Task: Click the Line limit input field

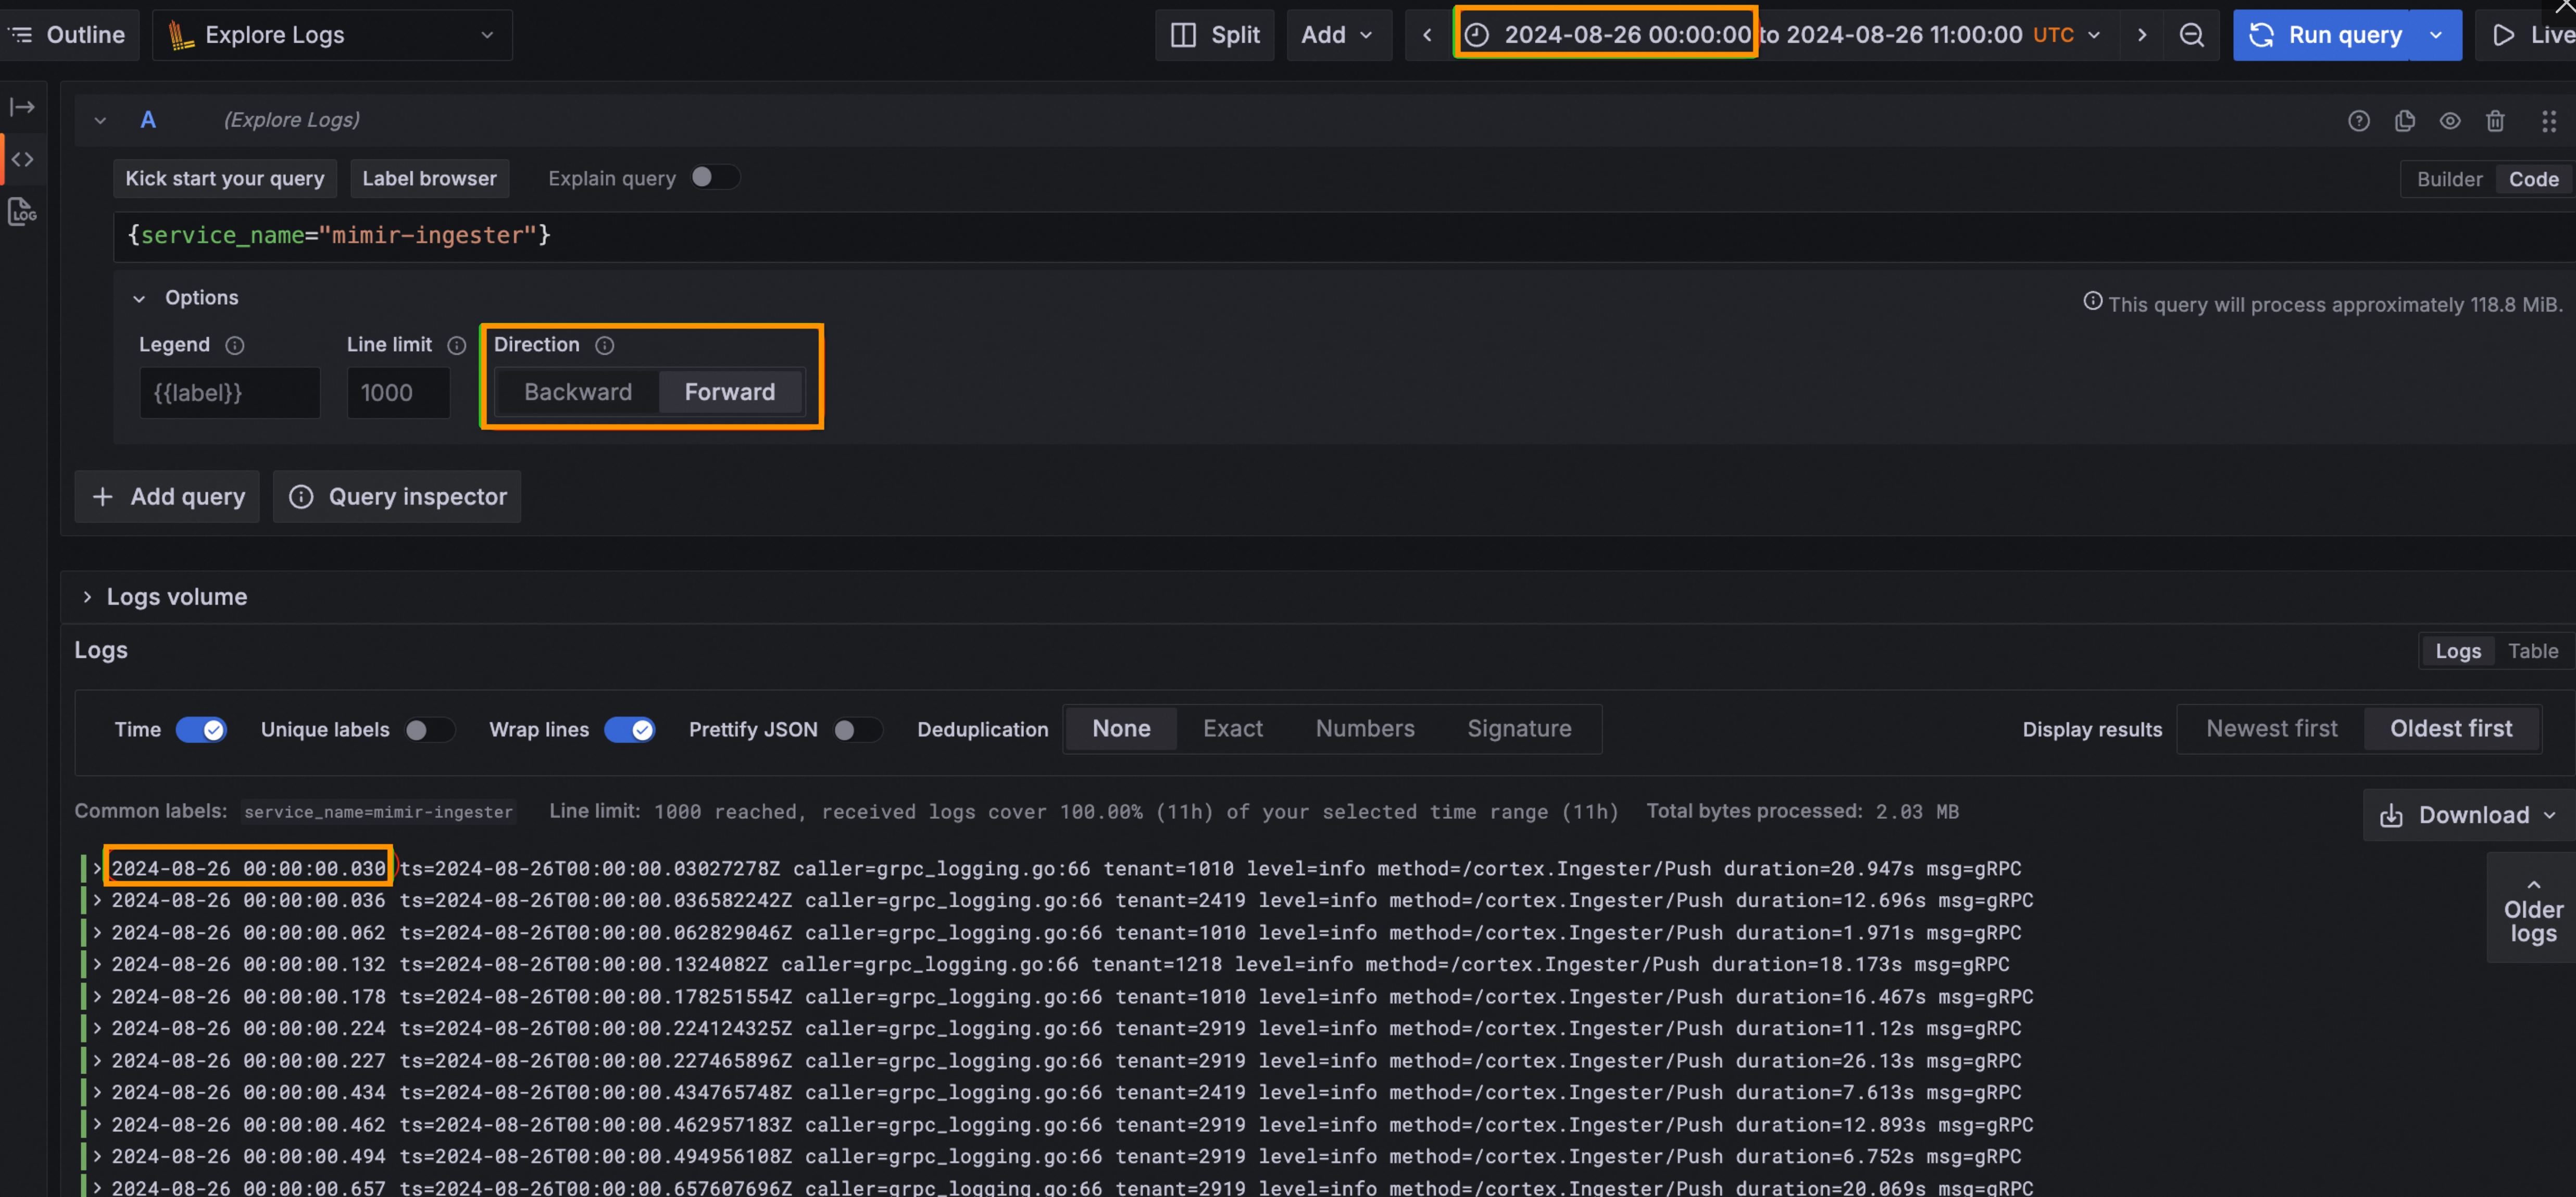Action: (398, 393)
